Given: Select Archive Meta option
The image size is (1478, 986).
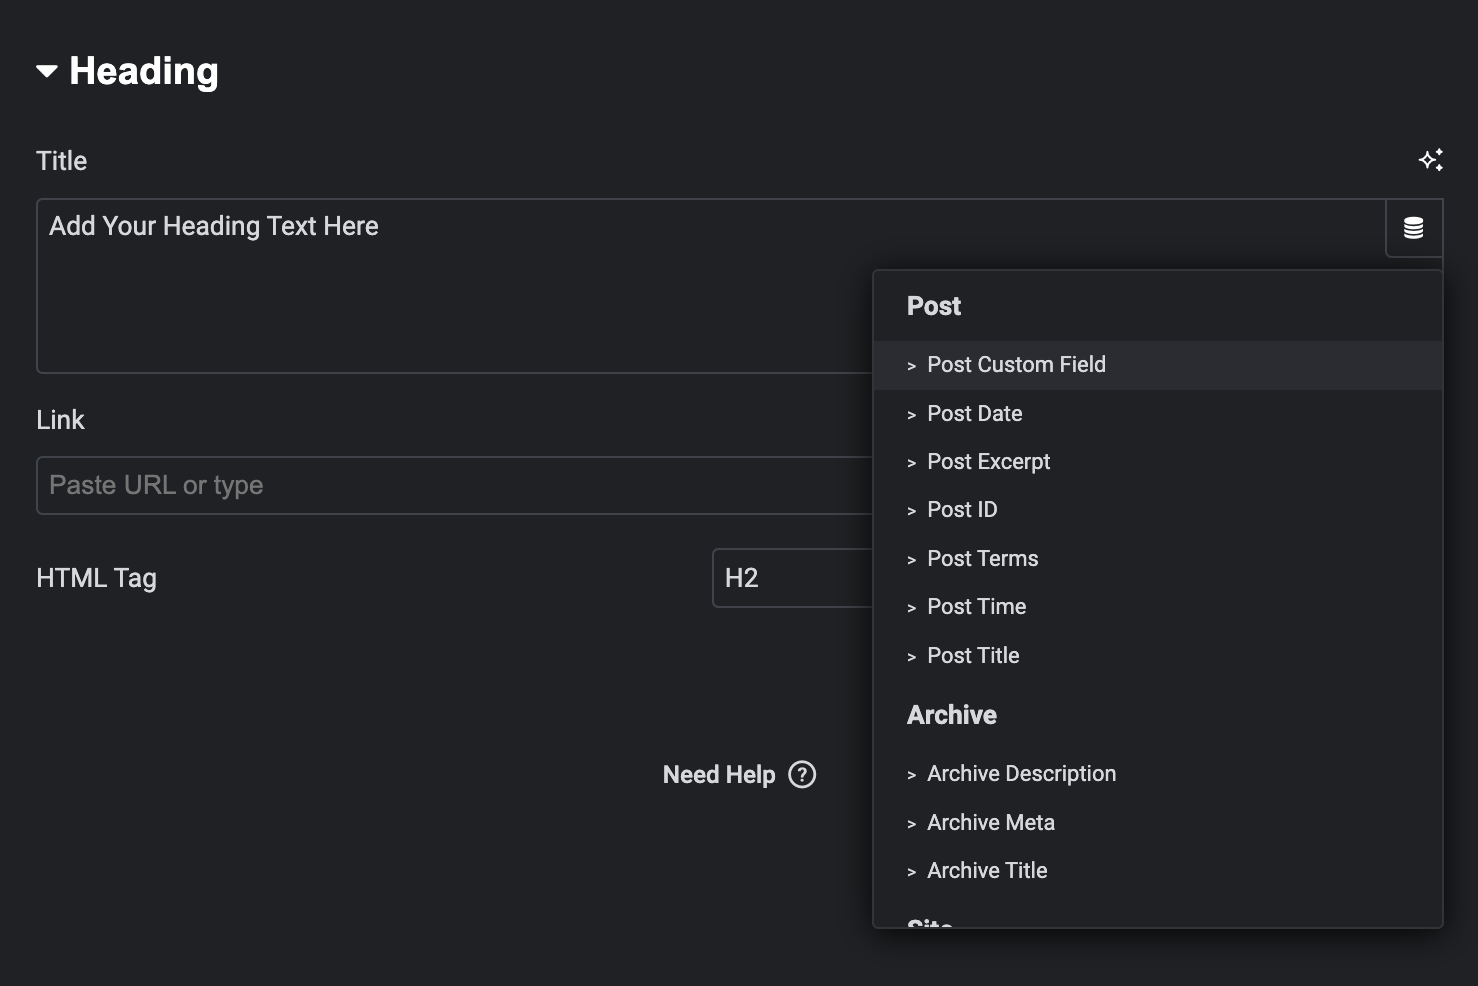Looking at the screenshot, I should [x=990, y=823].
